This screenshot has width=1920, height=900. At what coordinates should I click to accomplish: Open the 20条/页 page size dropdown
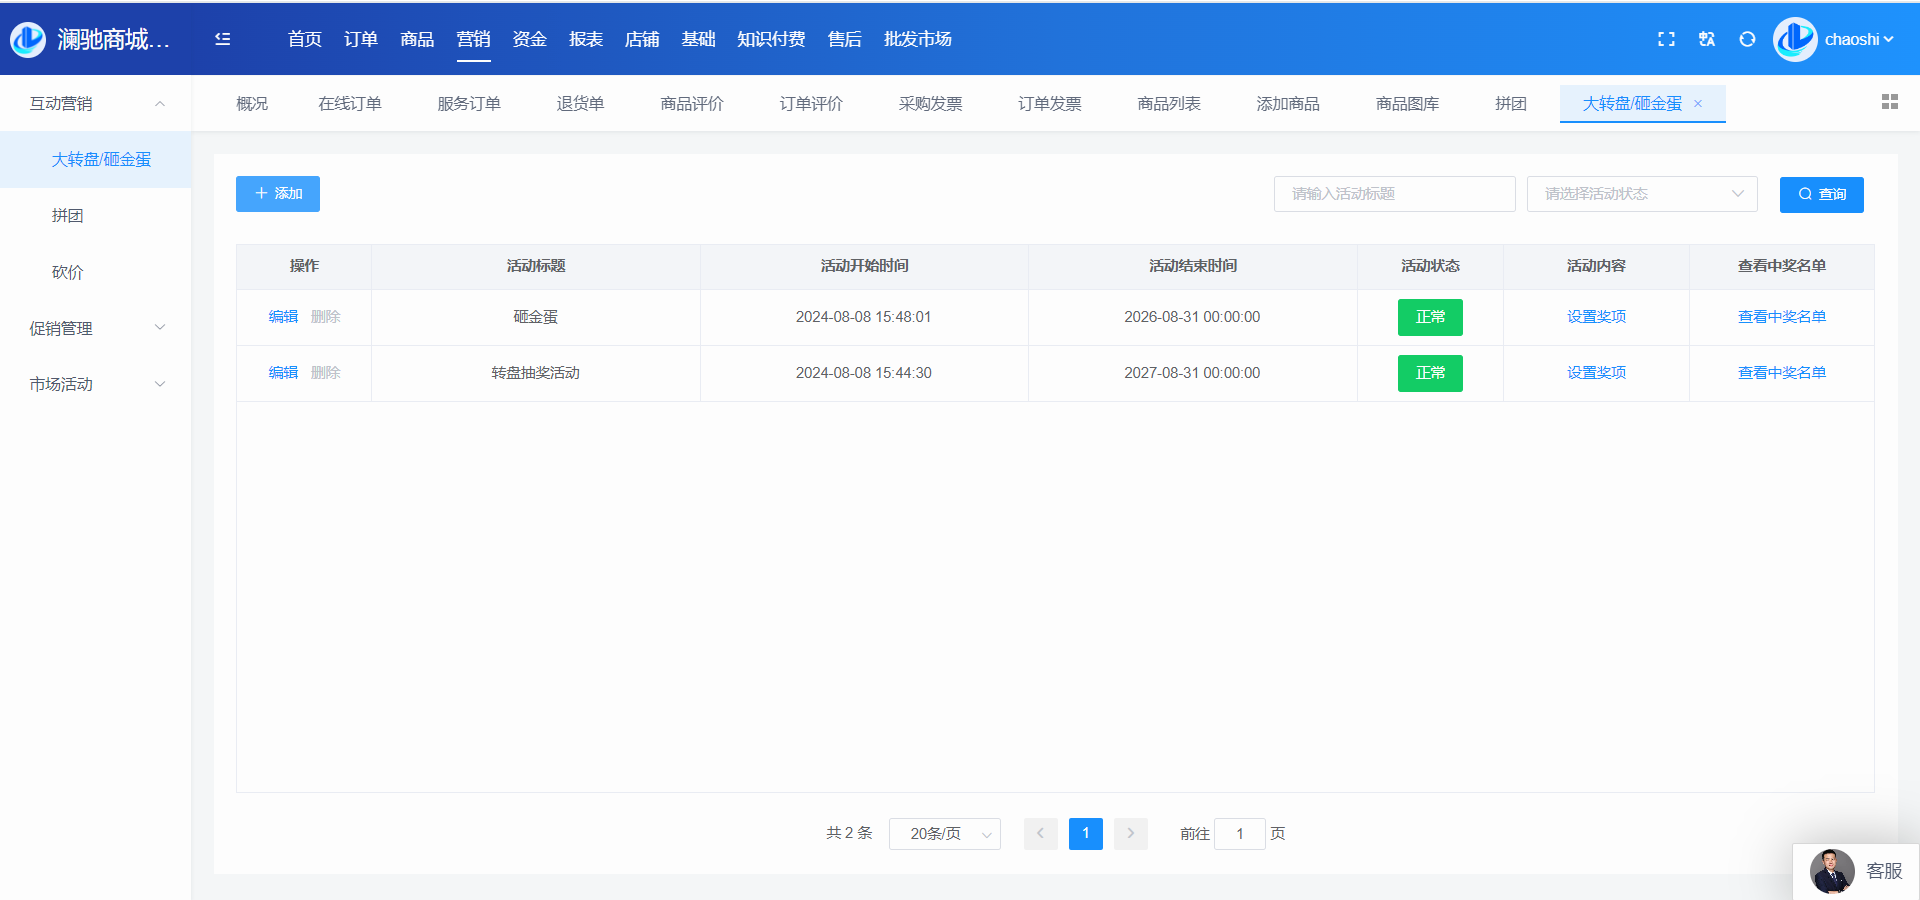(945, 834)
